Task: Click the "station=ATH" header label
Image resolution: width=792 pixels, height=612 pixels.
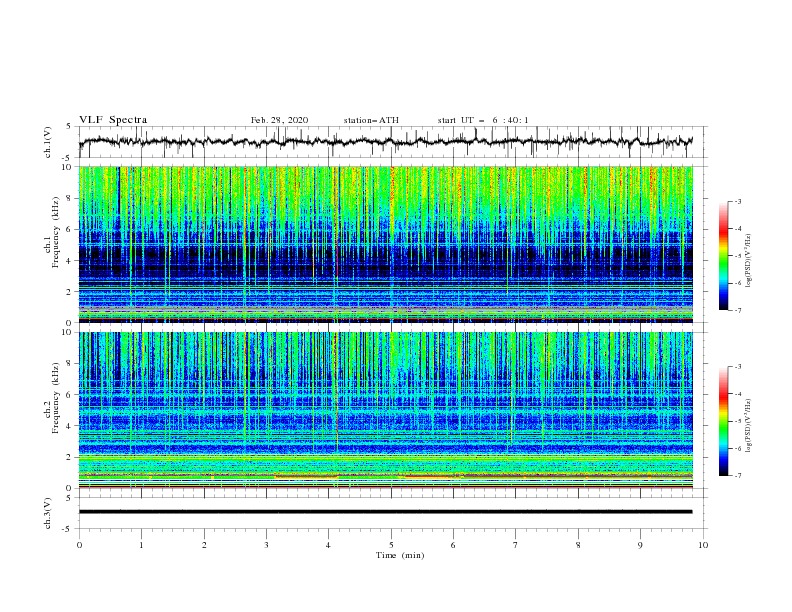Action: (x=371, y=120)
